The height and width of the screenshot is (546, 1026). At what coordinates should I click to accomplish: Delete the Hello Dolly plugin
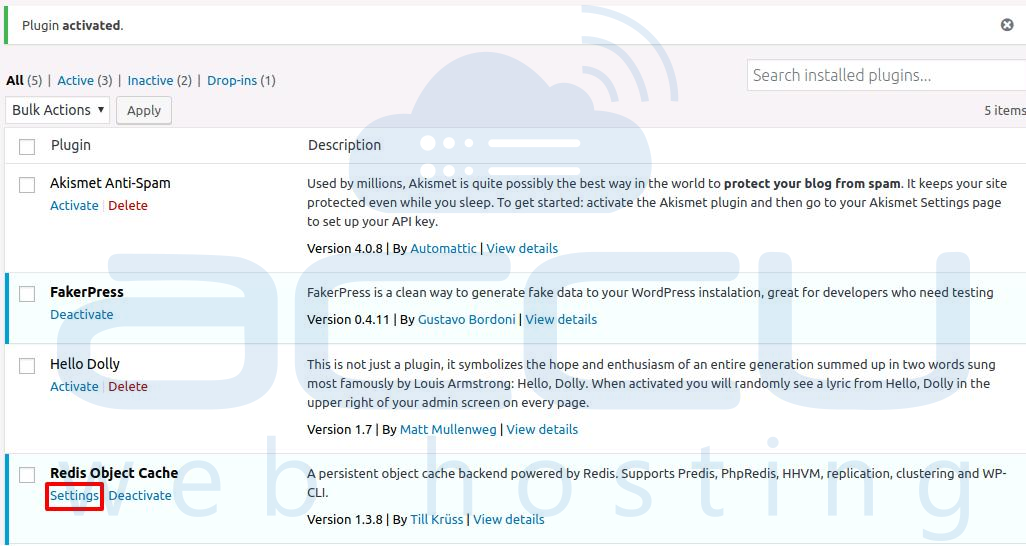128,387
